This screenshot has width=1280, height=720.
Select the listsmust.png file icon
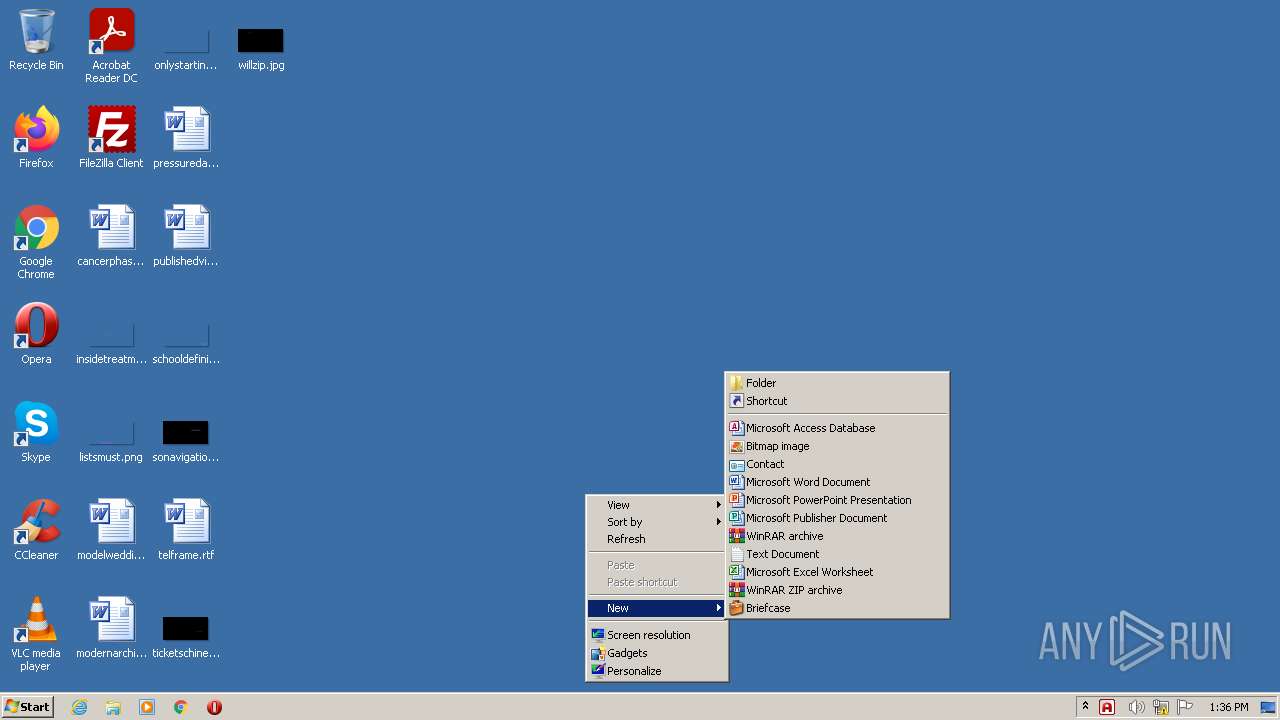[x=111, y=438]
